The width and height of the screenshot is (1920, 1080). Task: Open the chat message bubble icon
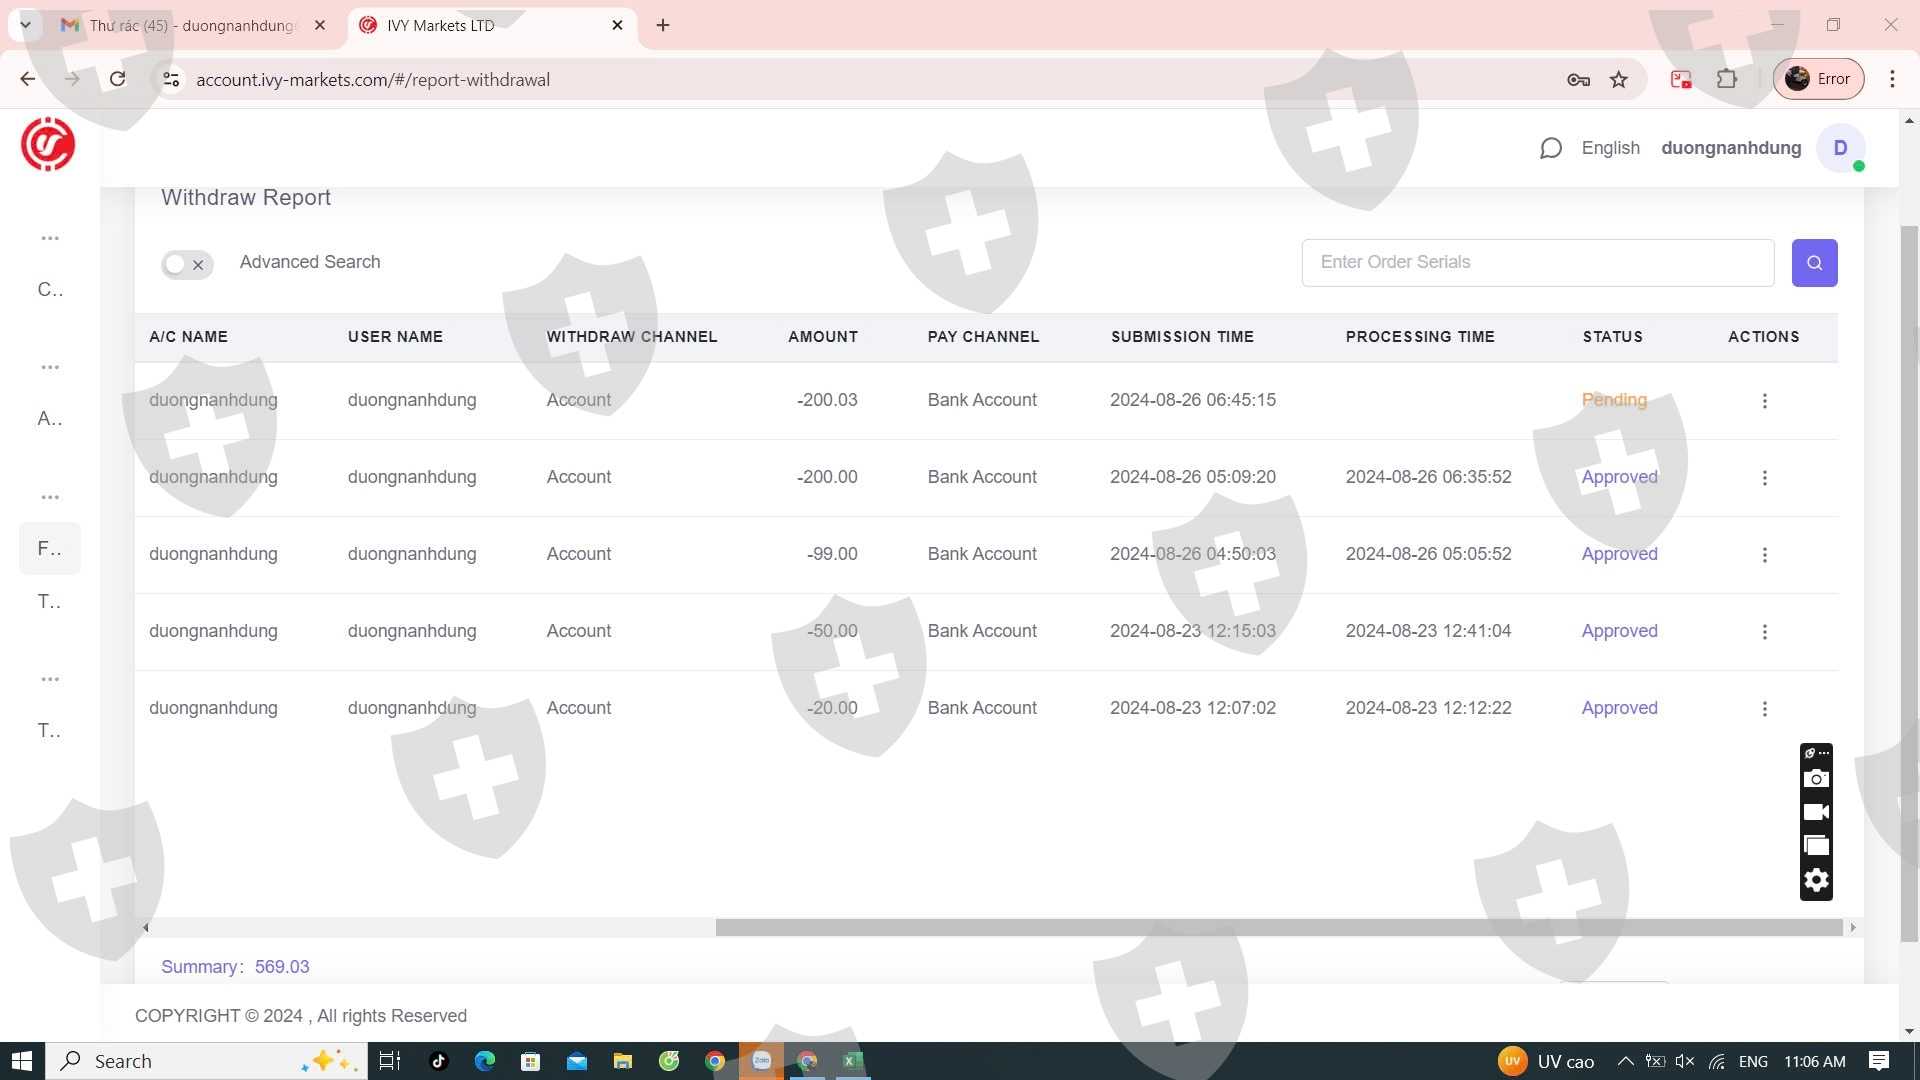point(1550,149)
